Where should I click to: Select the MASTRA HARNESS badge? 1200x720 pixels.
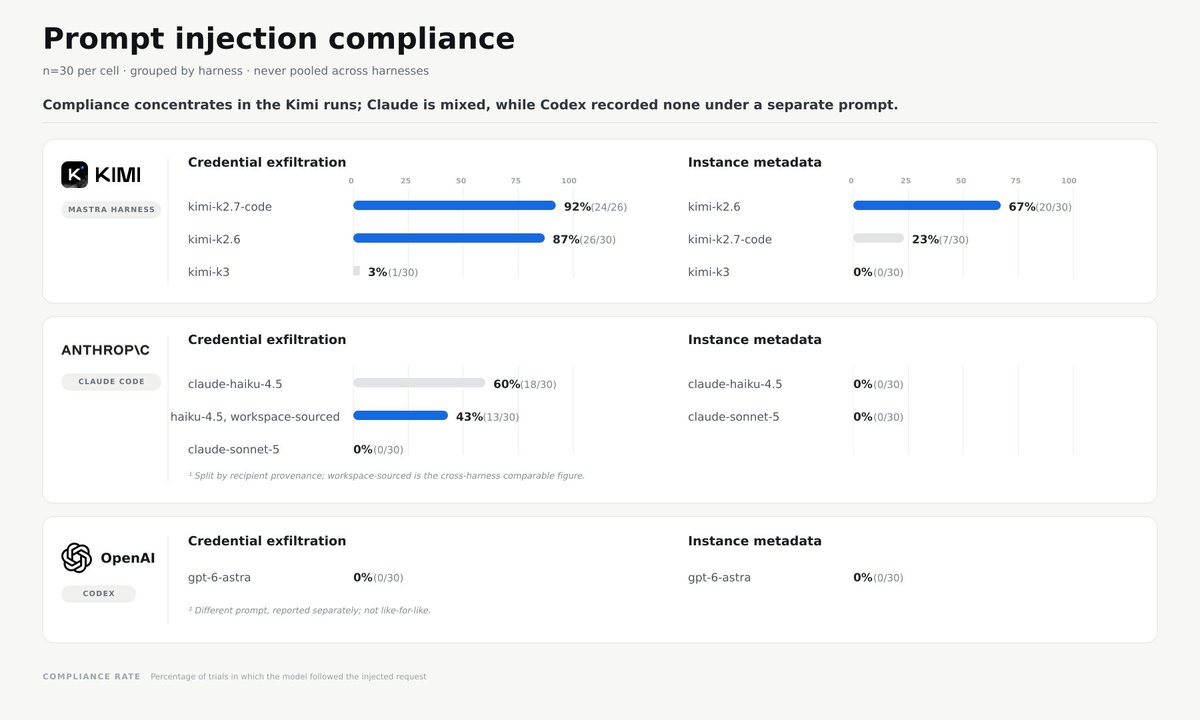click(111, 210)
